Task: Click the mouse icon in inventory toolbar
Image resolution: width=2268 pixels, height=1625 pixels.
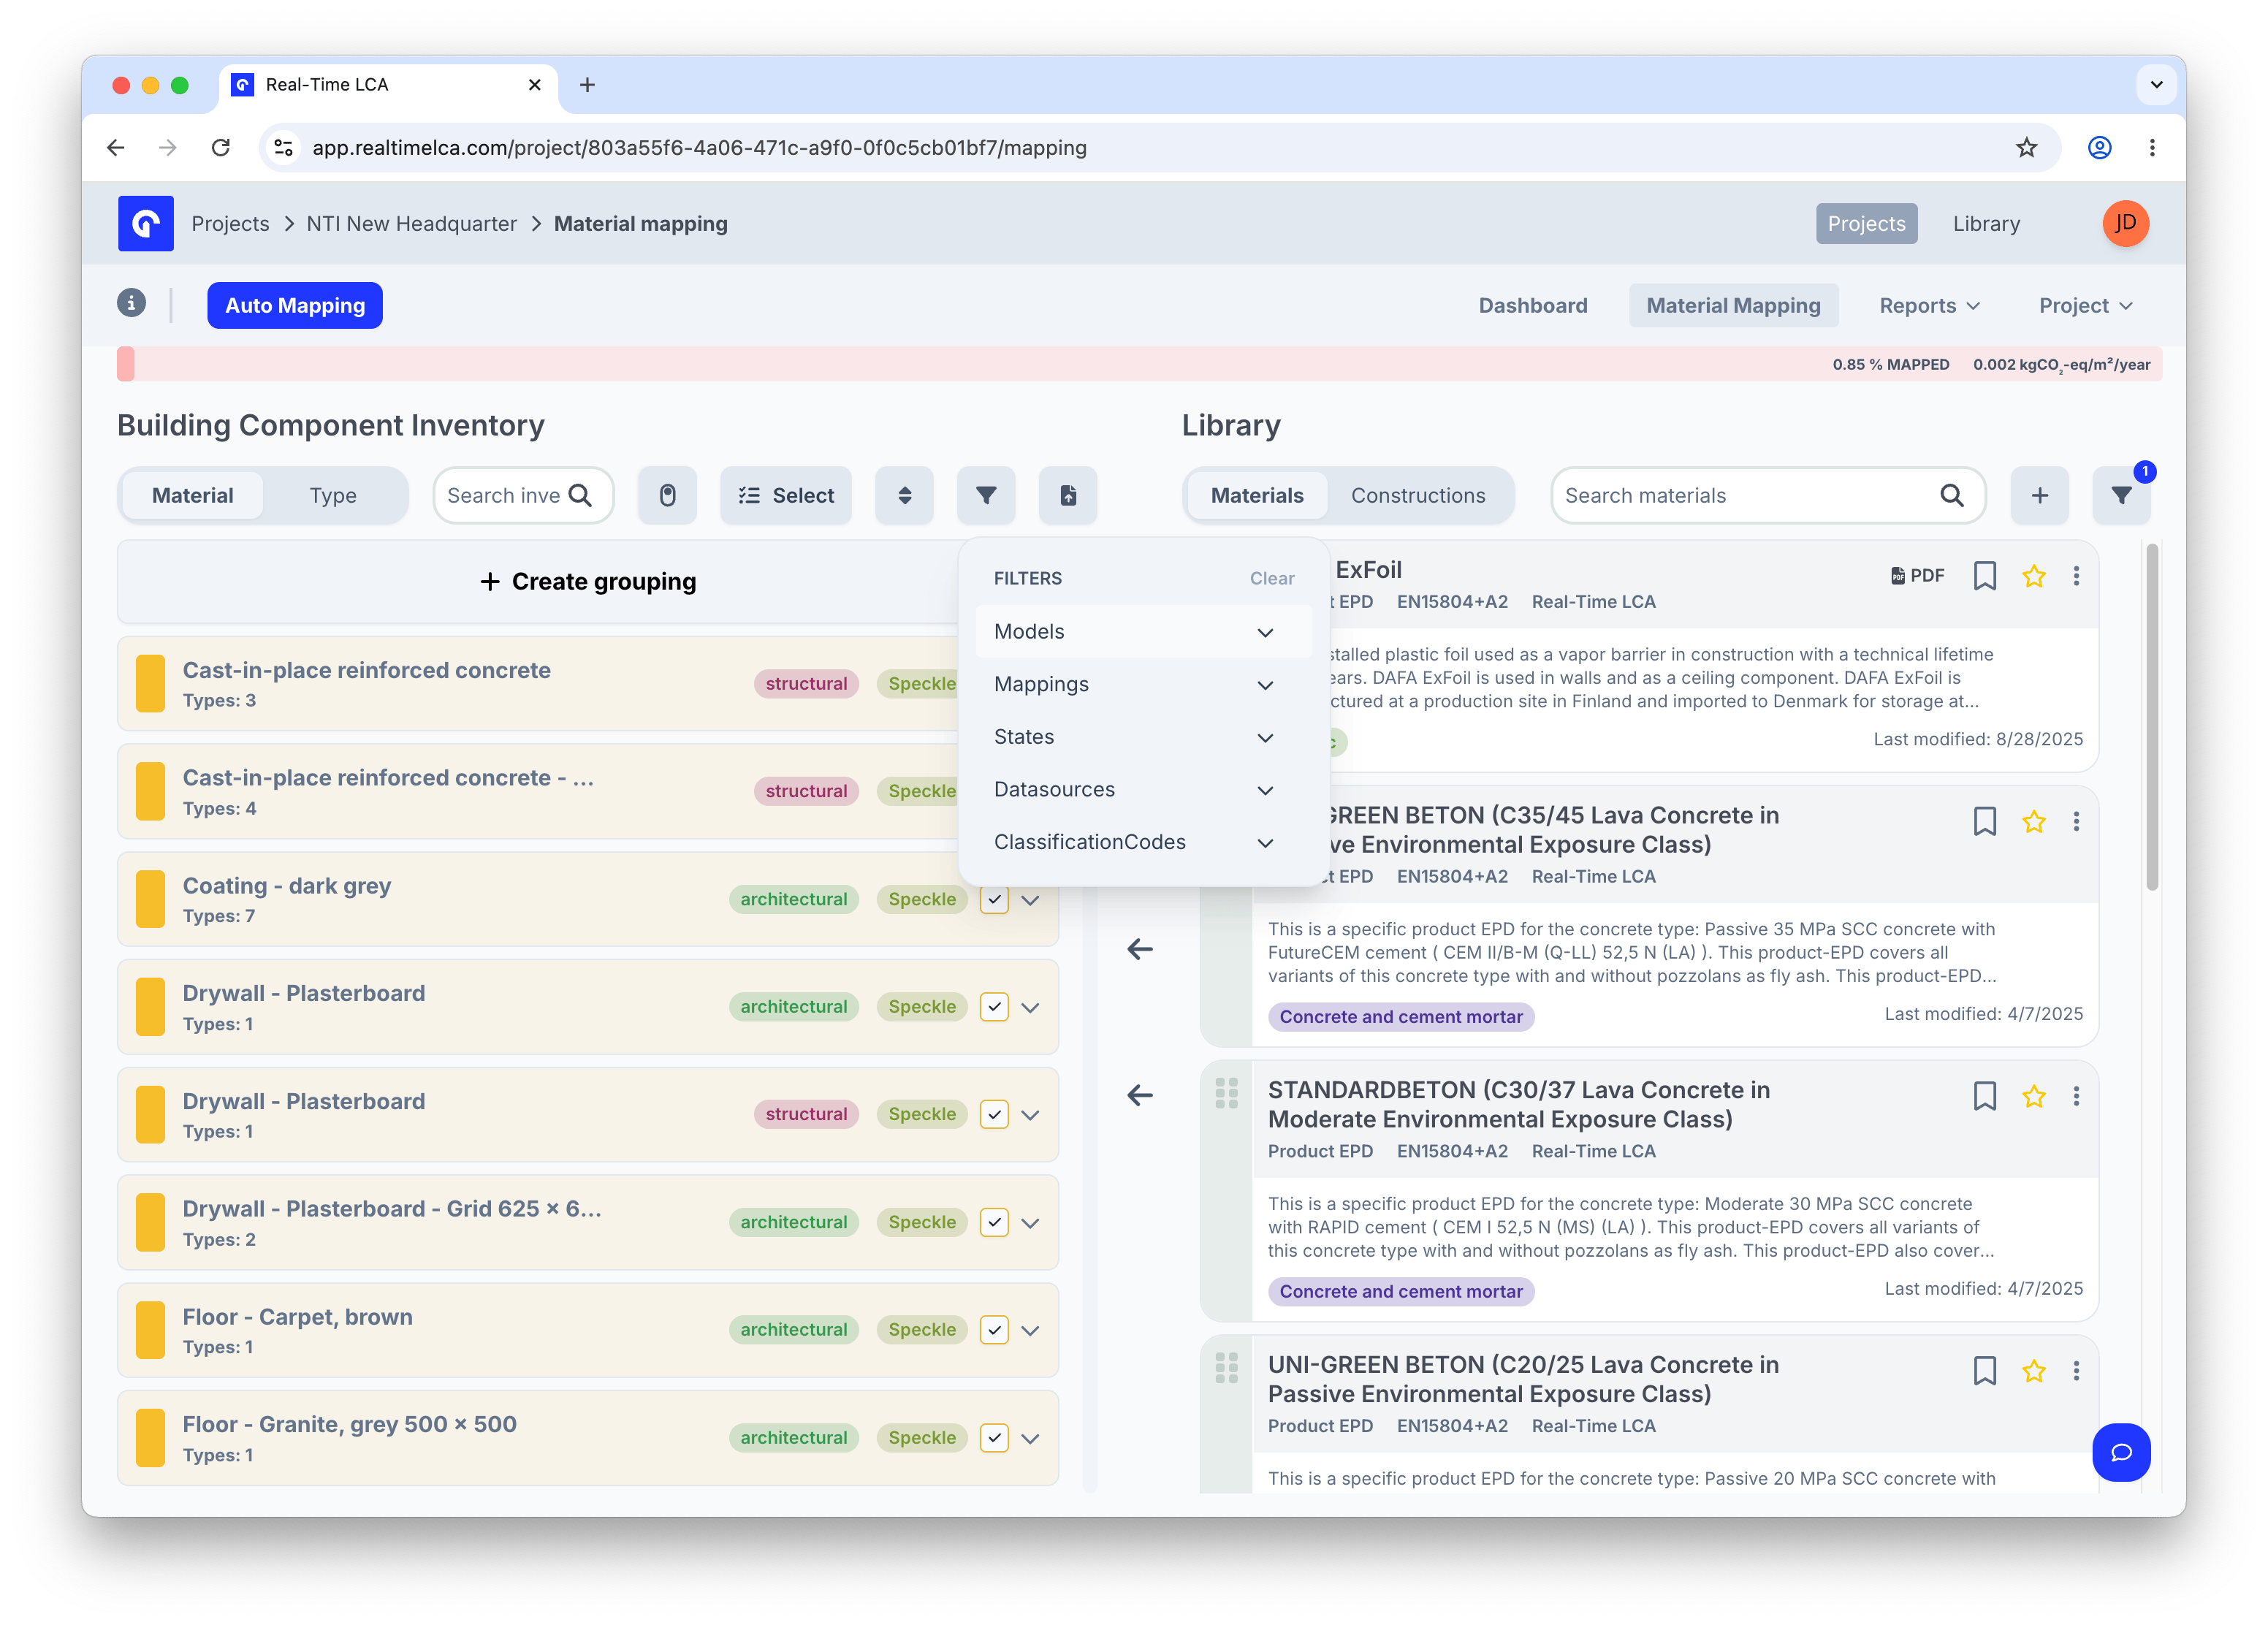Action: pos(668,495)
